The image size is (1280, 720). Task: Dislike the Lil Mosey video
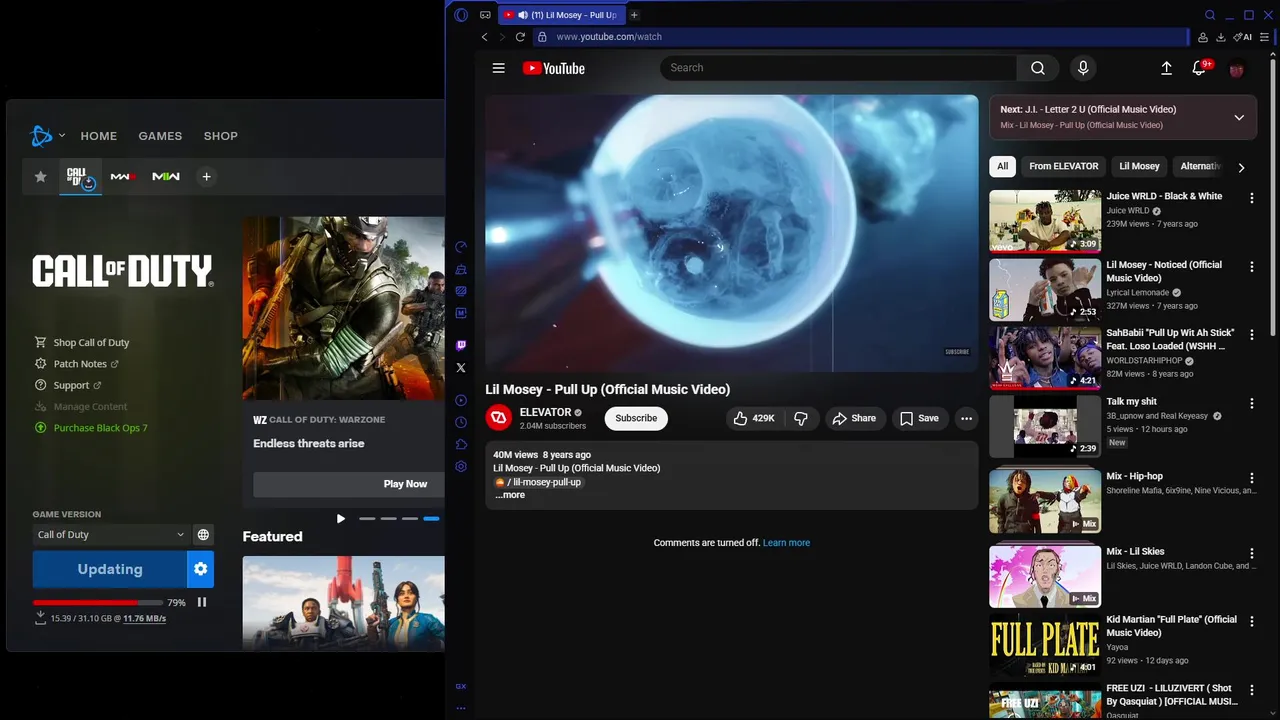point(801,418)
